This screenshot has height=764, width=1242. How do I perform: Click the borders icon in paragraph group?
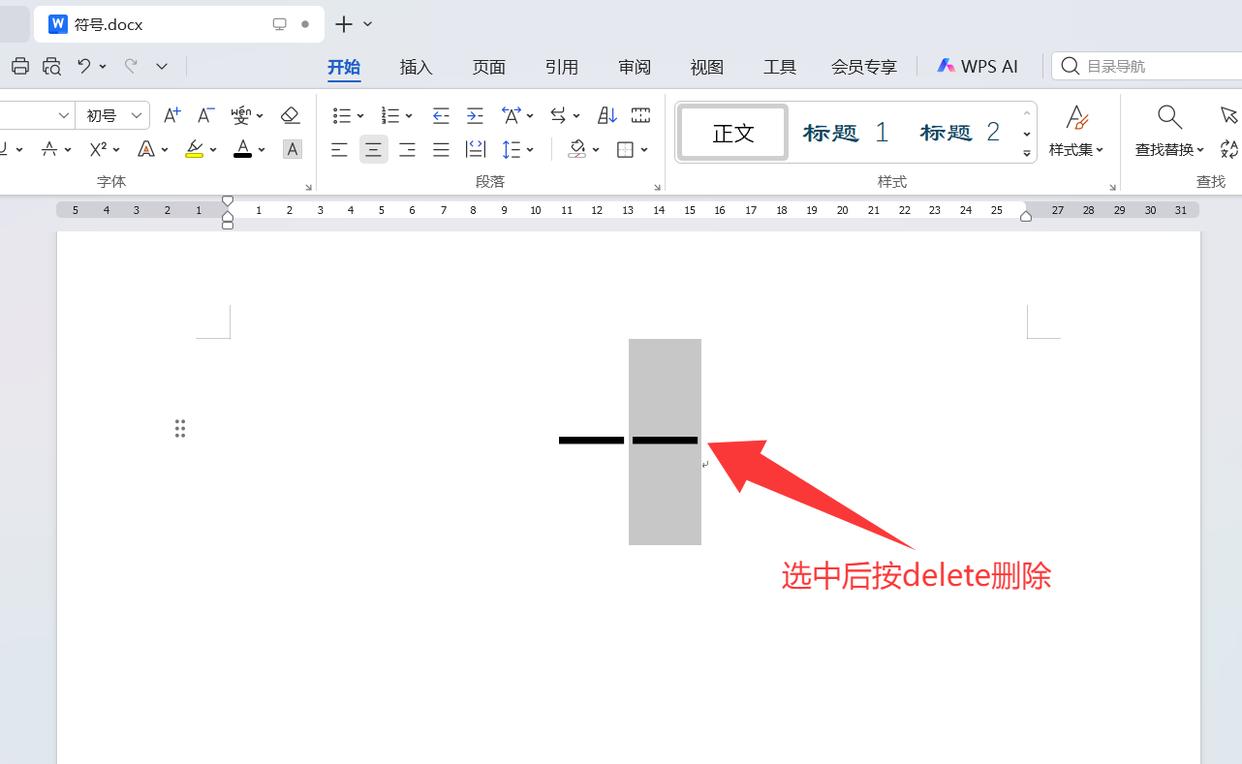tap(626, 150)
